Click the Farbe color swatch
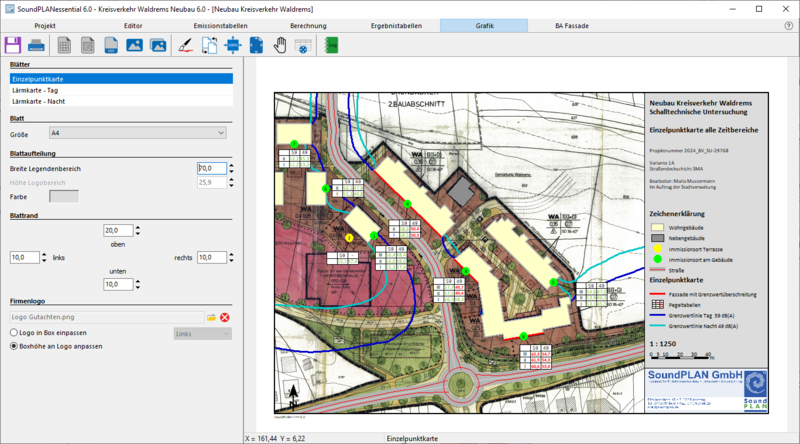This screenshot has height=444, width=800. click(64, 196)
